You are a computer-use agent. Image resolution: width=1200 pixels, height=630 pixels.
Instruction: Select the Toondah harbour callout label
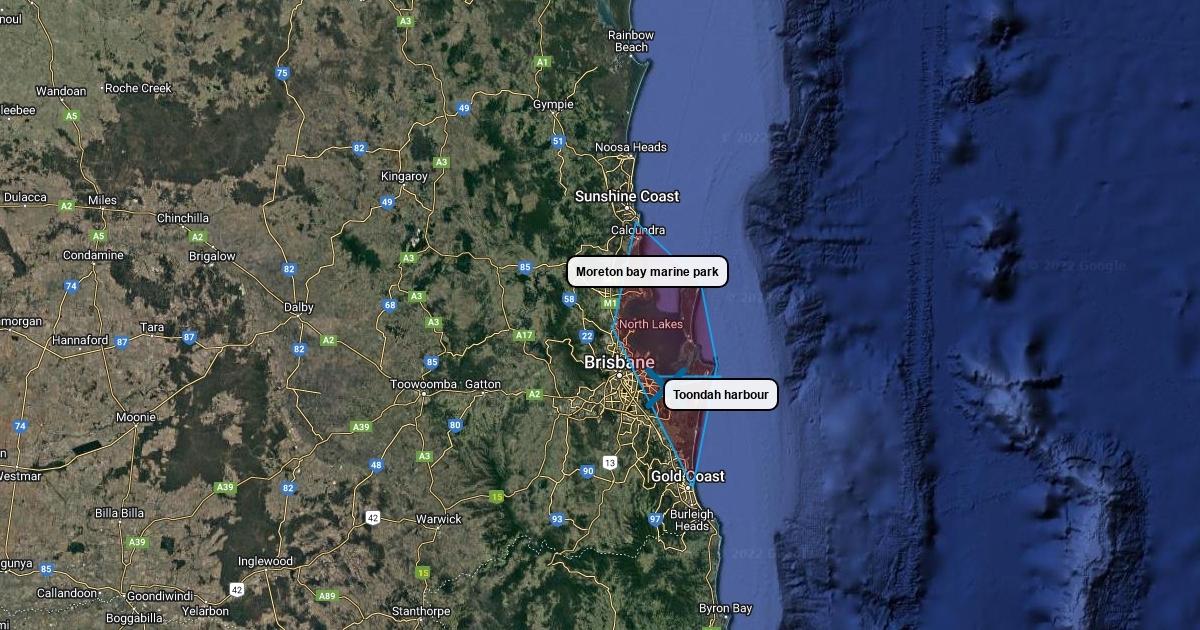(720, 395)
